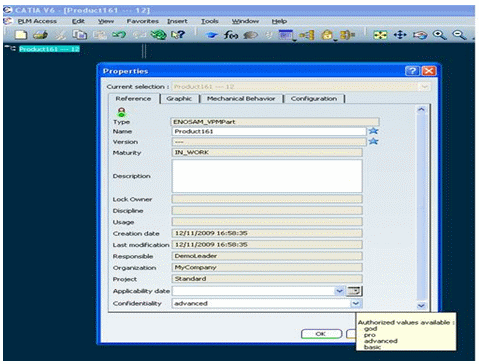Open the Mechanical Behavior tab
479x364 pixels.
(x=241, y=99)
